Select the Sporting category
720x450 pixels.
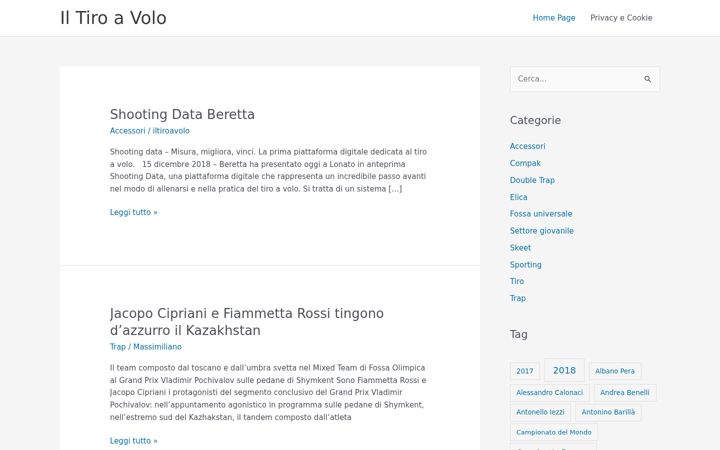[525, 264]
